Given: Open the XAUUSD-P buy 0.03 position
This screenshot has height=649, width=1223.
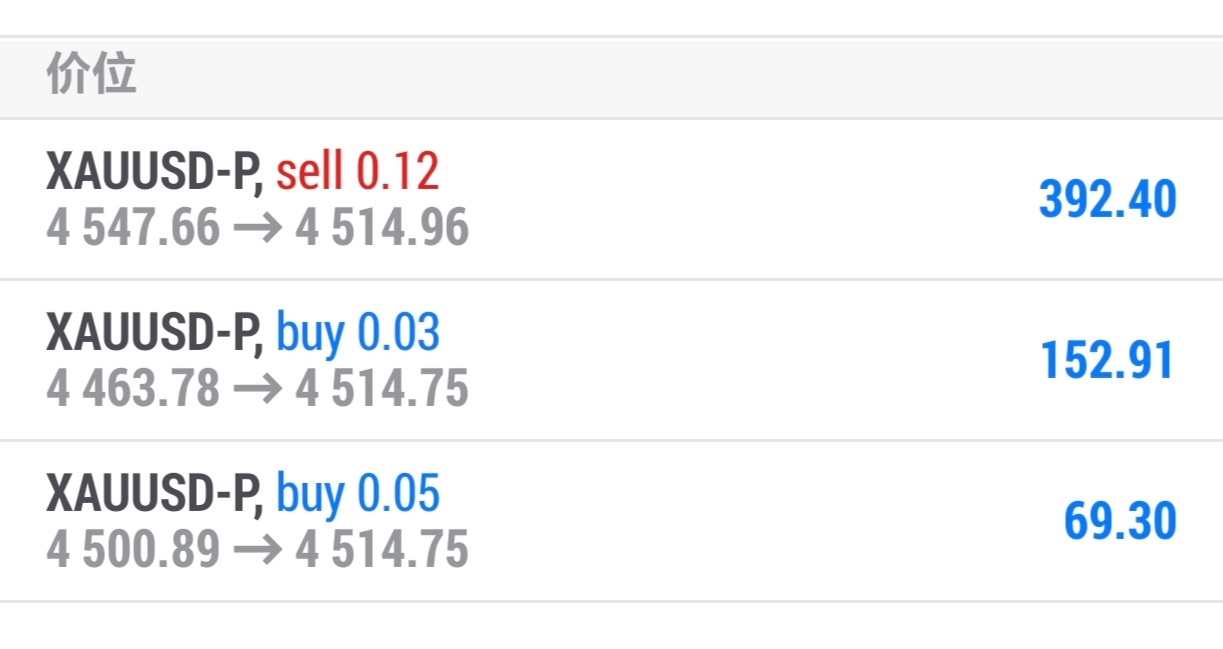Looking at the screenshot, I should click(611, 360).
